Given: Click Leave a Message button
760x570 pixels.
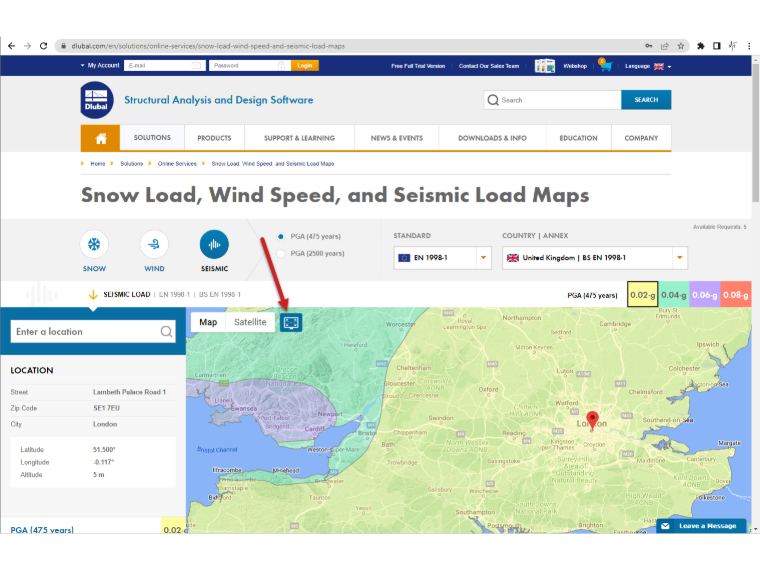Looking at the screenshot, I should tap(701, 526).
